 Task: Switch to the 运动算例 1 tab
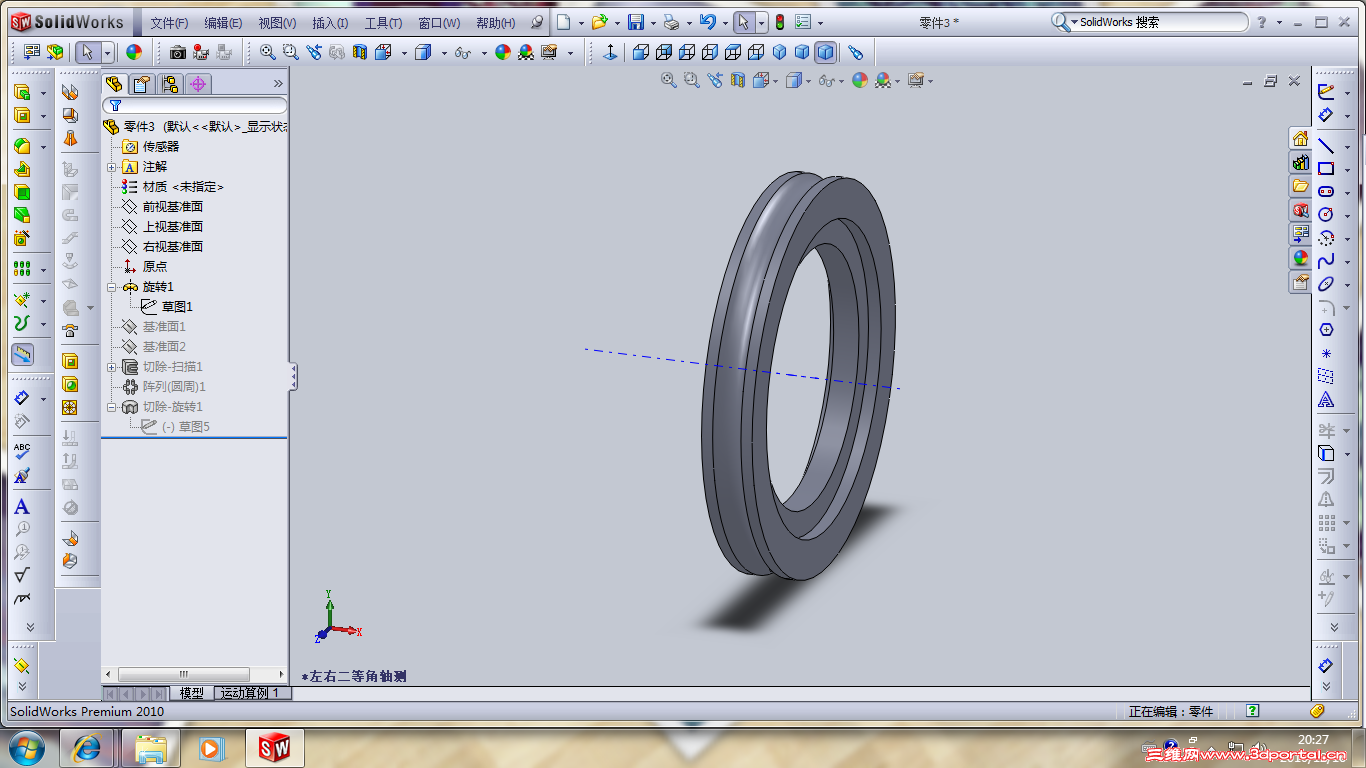coord(252,693)
